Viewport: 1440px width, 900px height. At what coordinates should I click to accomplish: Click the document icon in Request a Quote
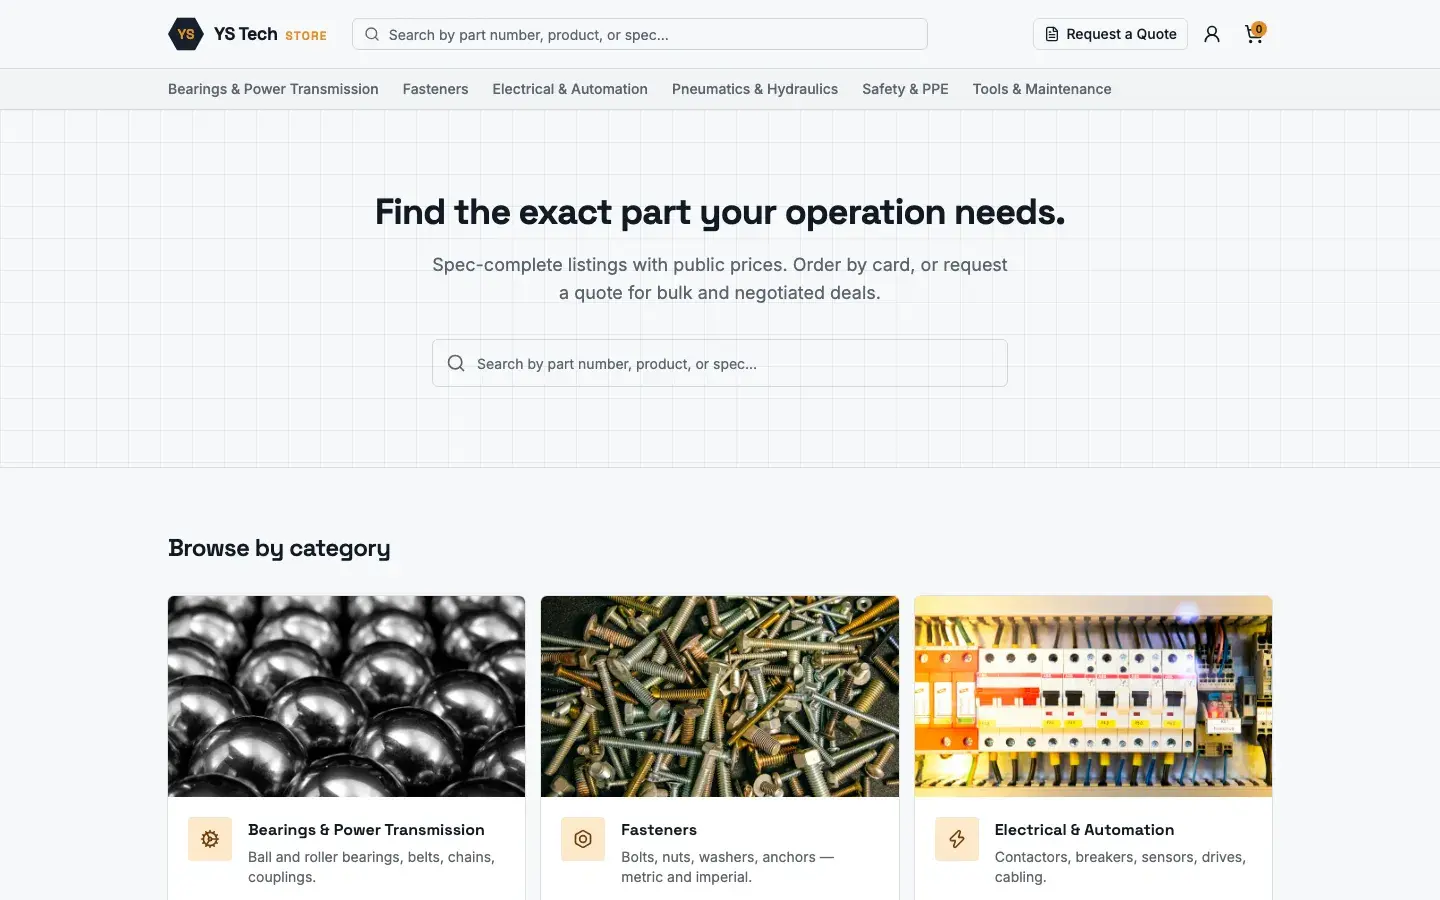pyautogui.click(x=1052, y=34)
